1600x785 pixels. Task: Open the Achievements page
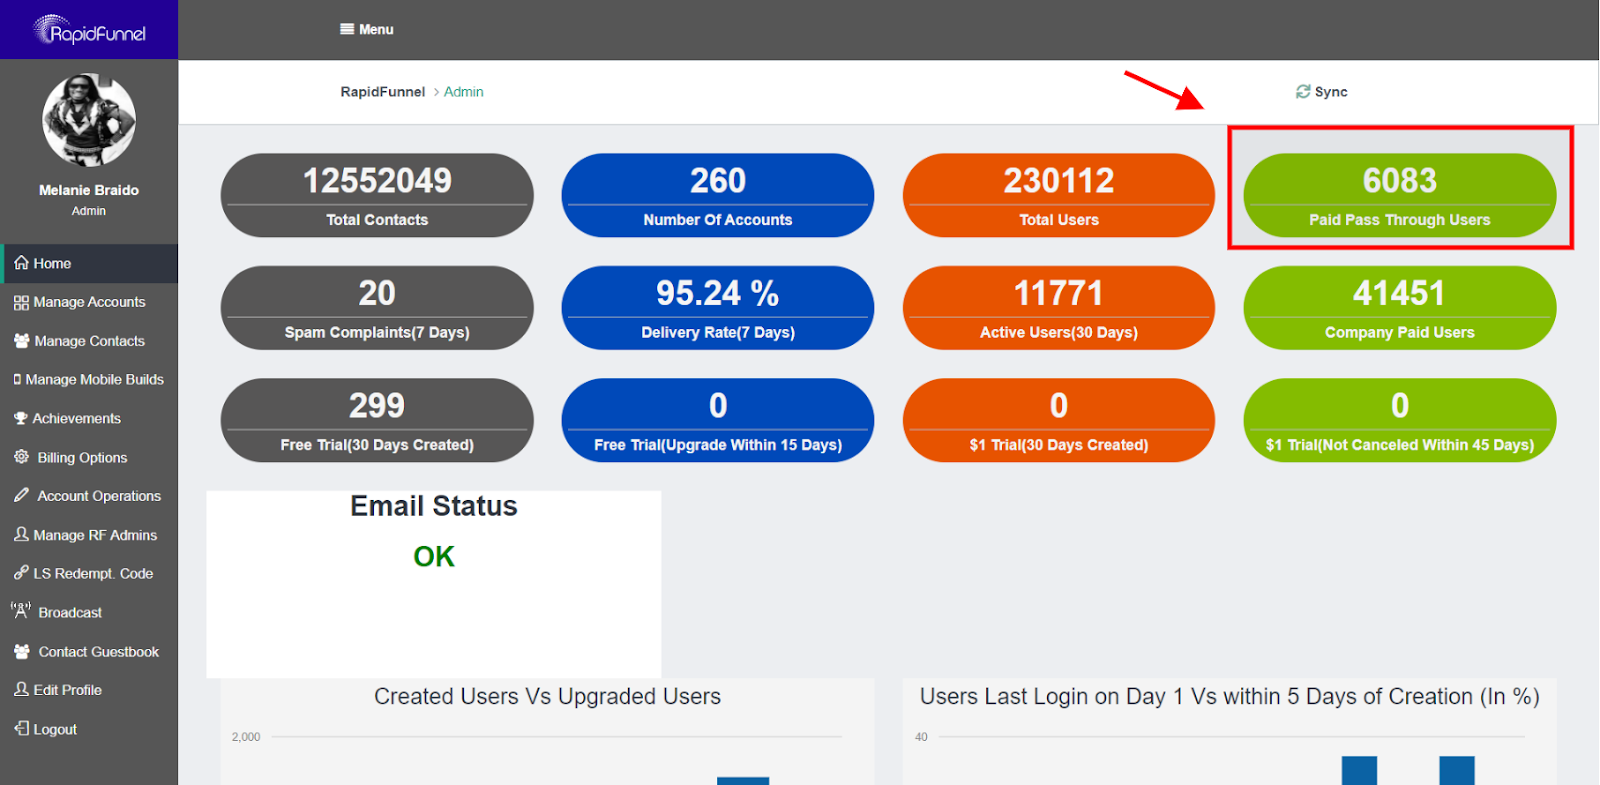click(x=89, y=419)
